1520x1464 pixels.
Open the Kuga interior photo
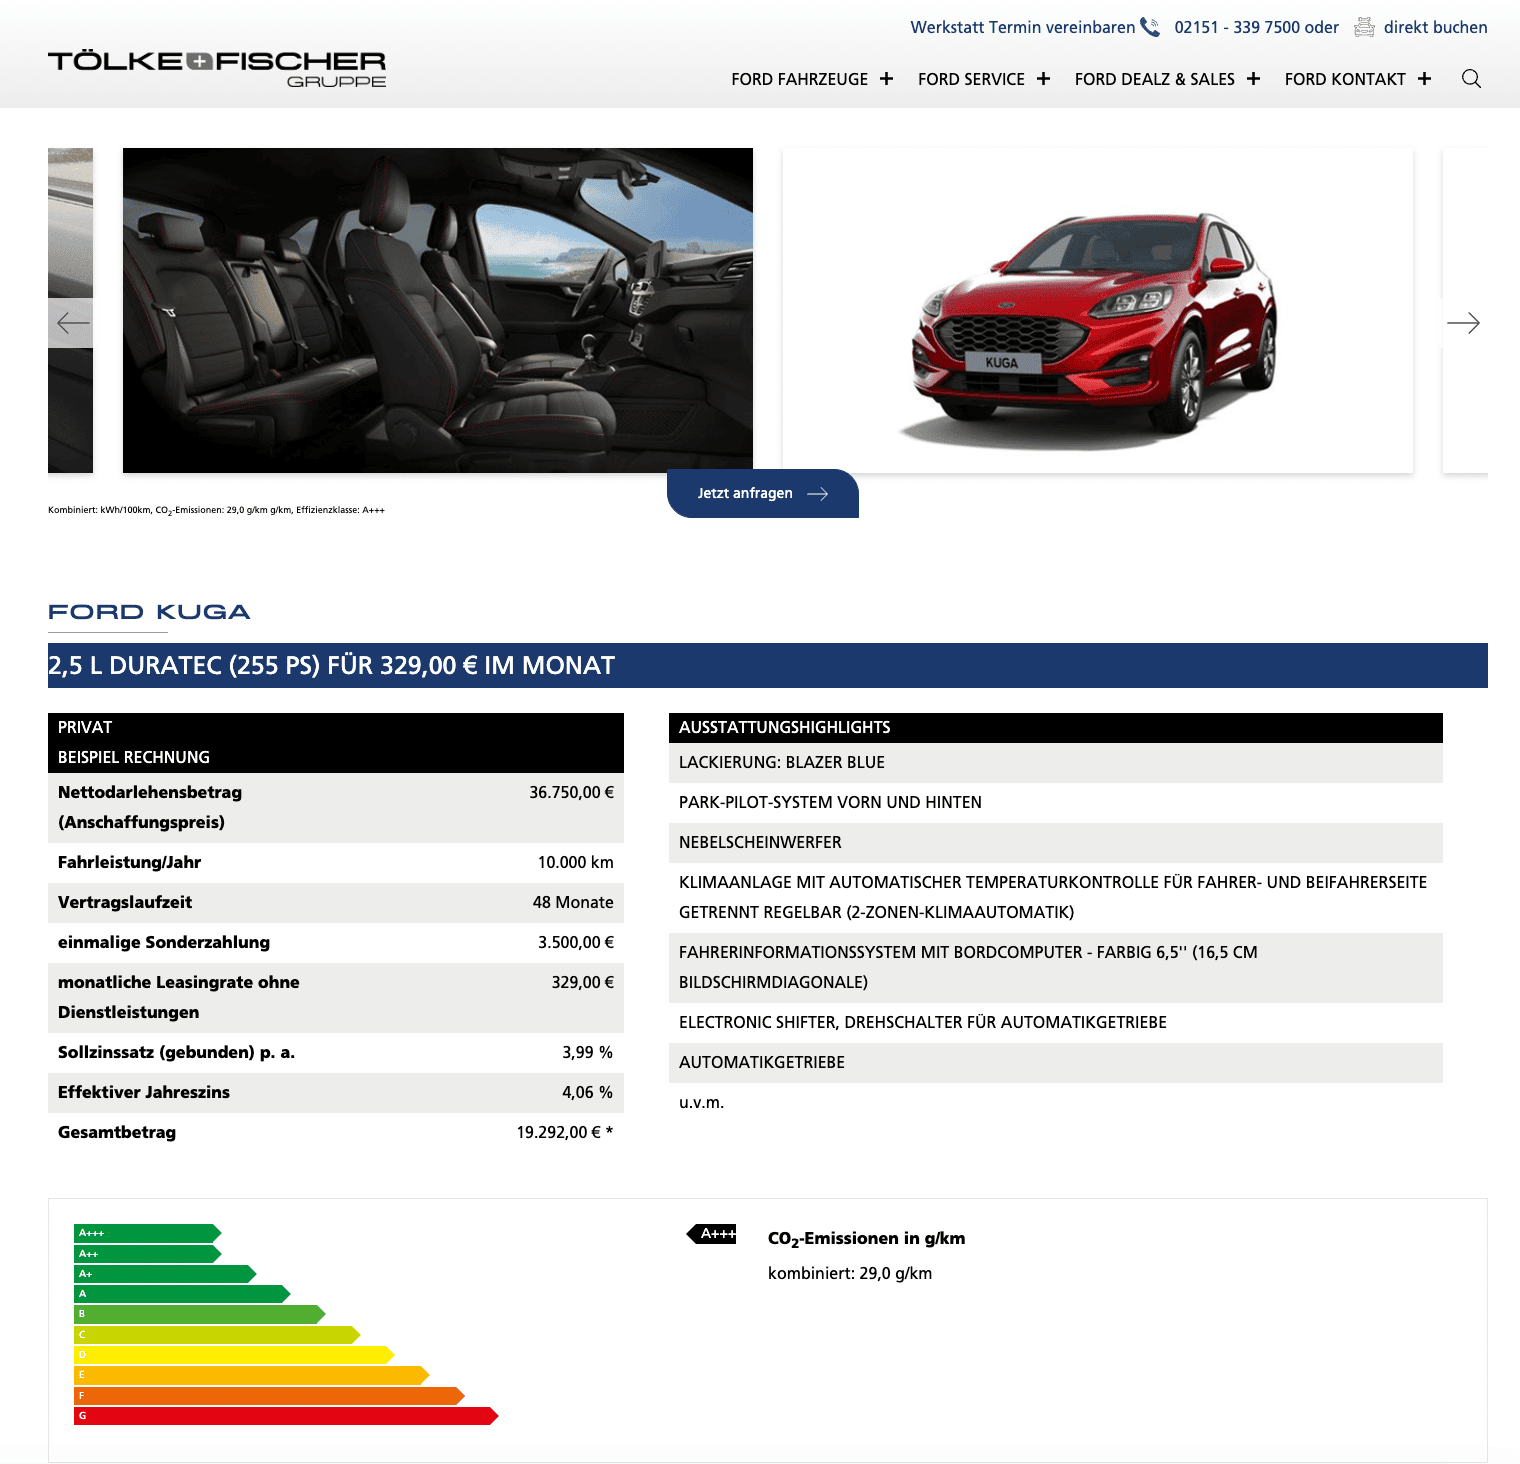438,310
